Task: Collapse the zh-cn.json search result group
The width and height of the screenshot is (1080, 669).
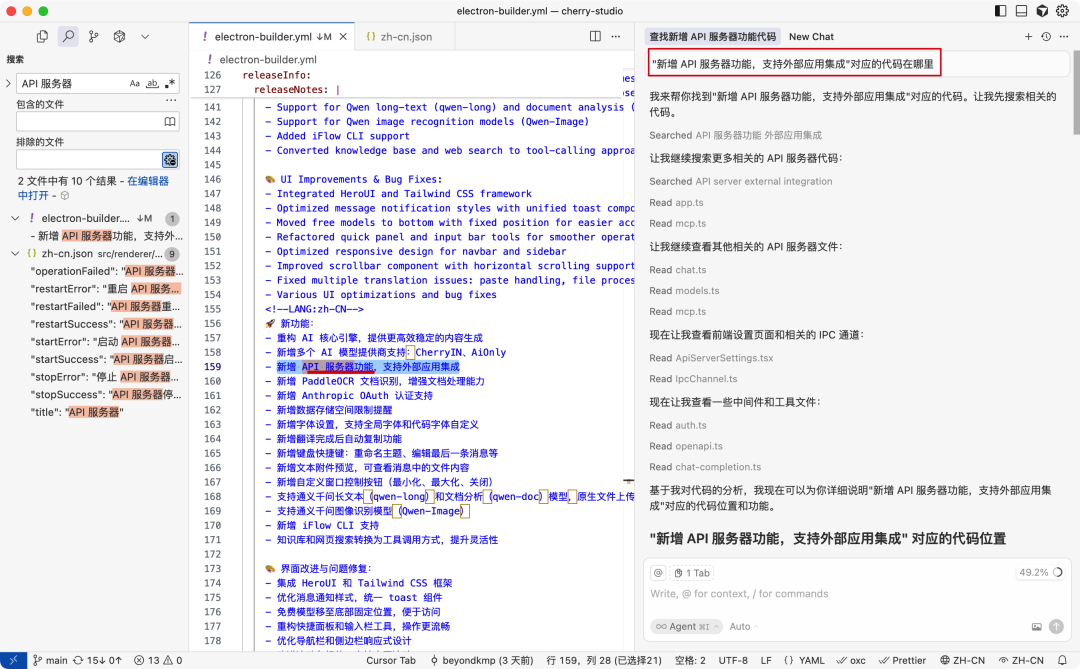Action: click(x=15, y=254)
